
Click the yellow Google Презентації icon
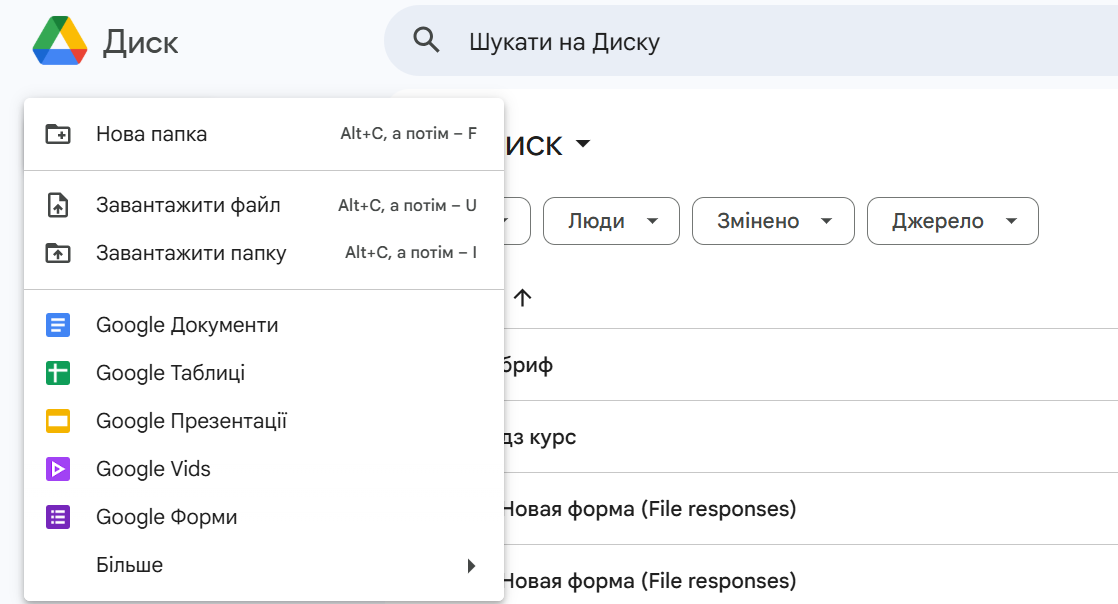58,422
